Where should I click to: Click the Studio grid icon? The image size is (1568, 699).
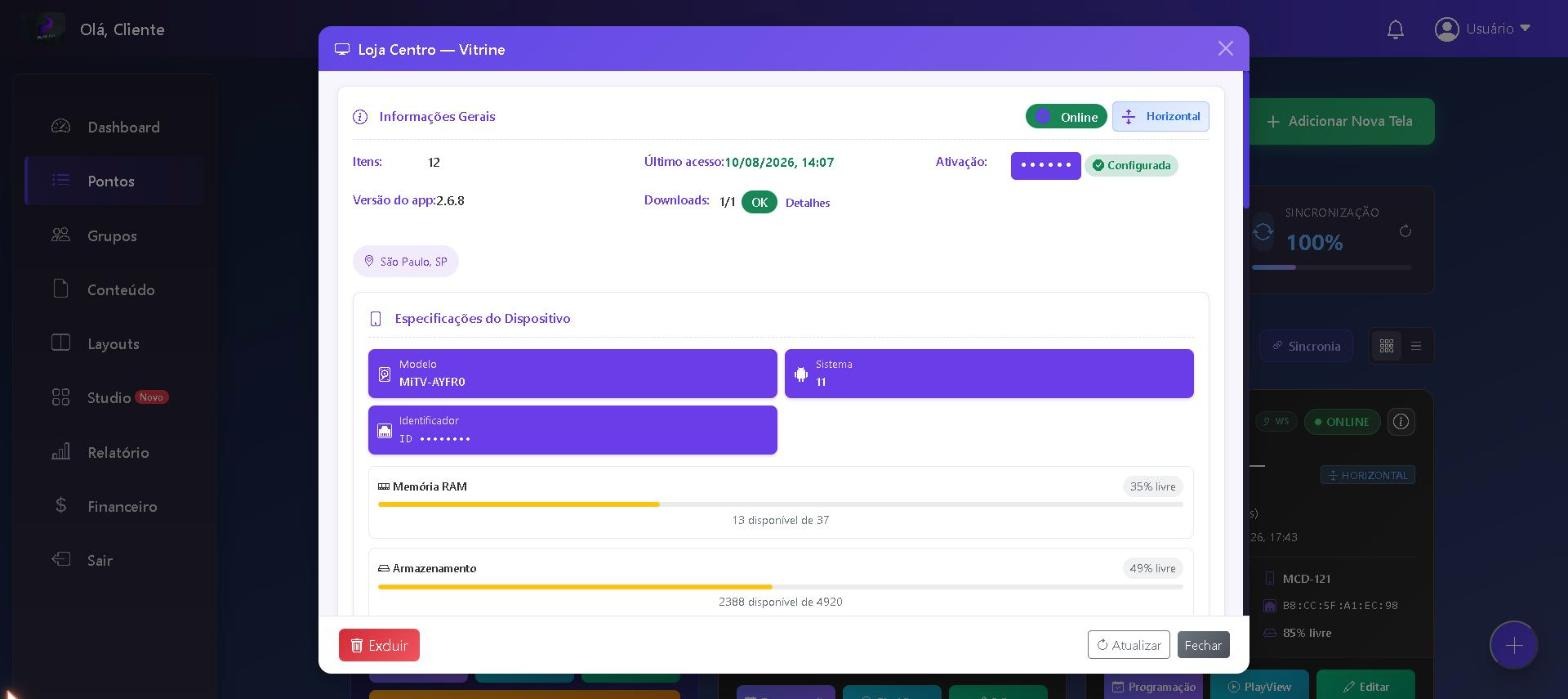pyautogui.click(x=61, y=397)
